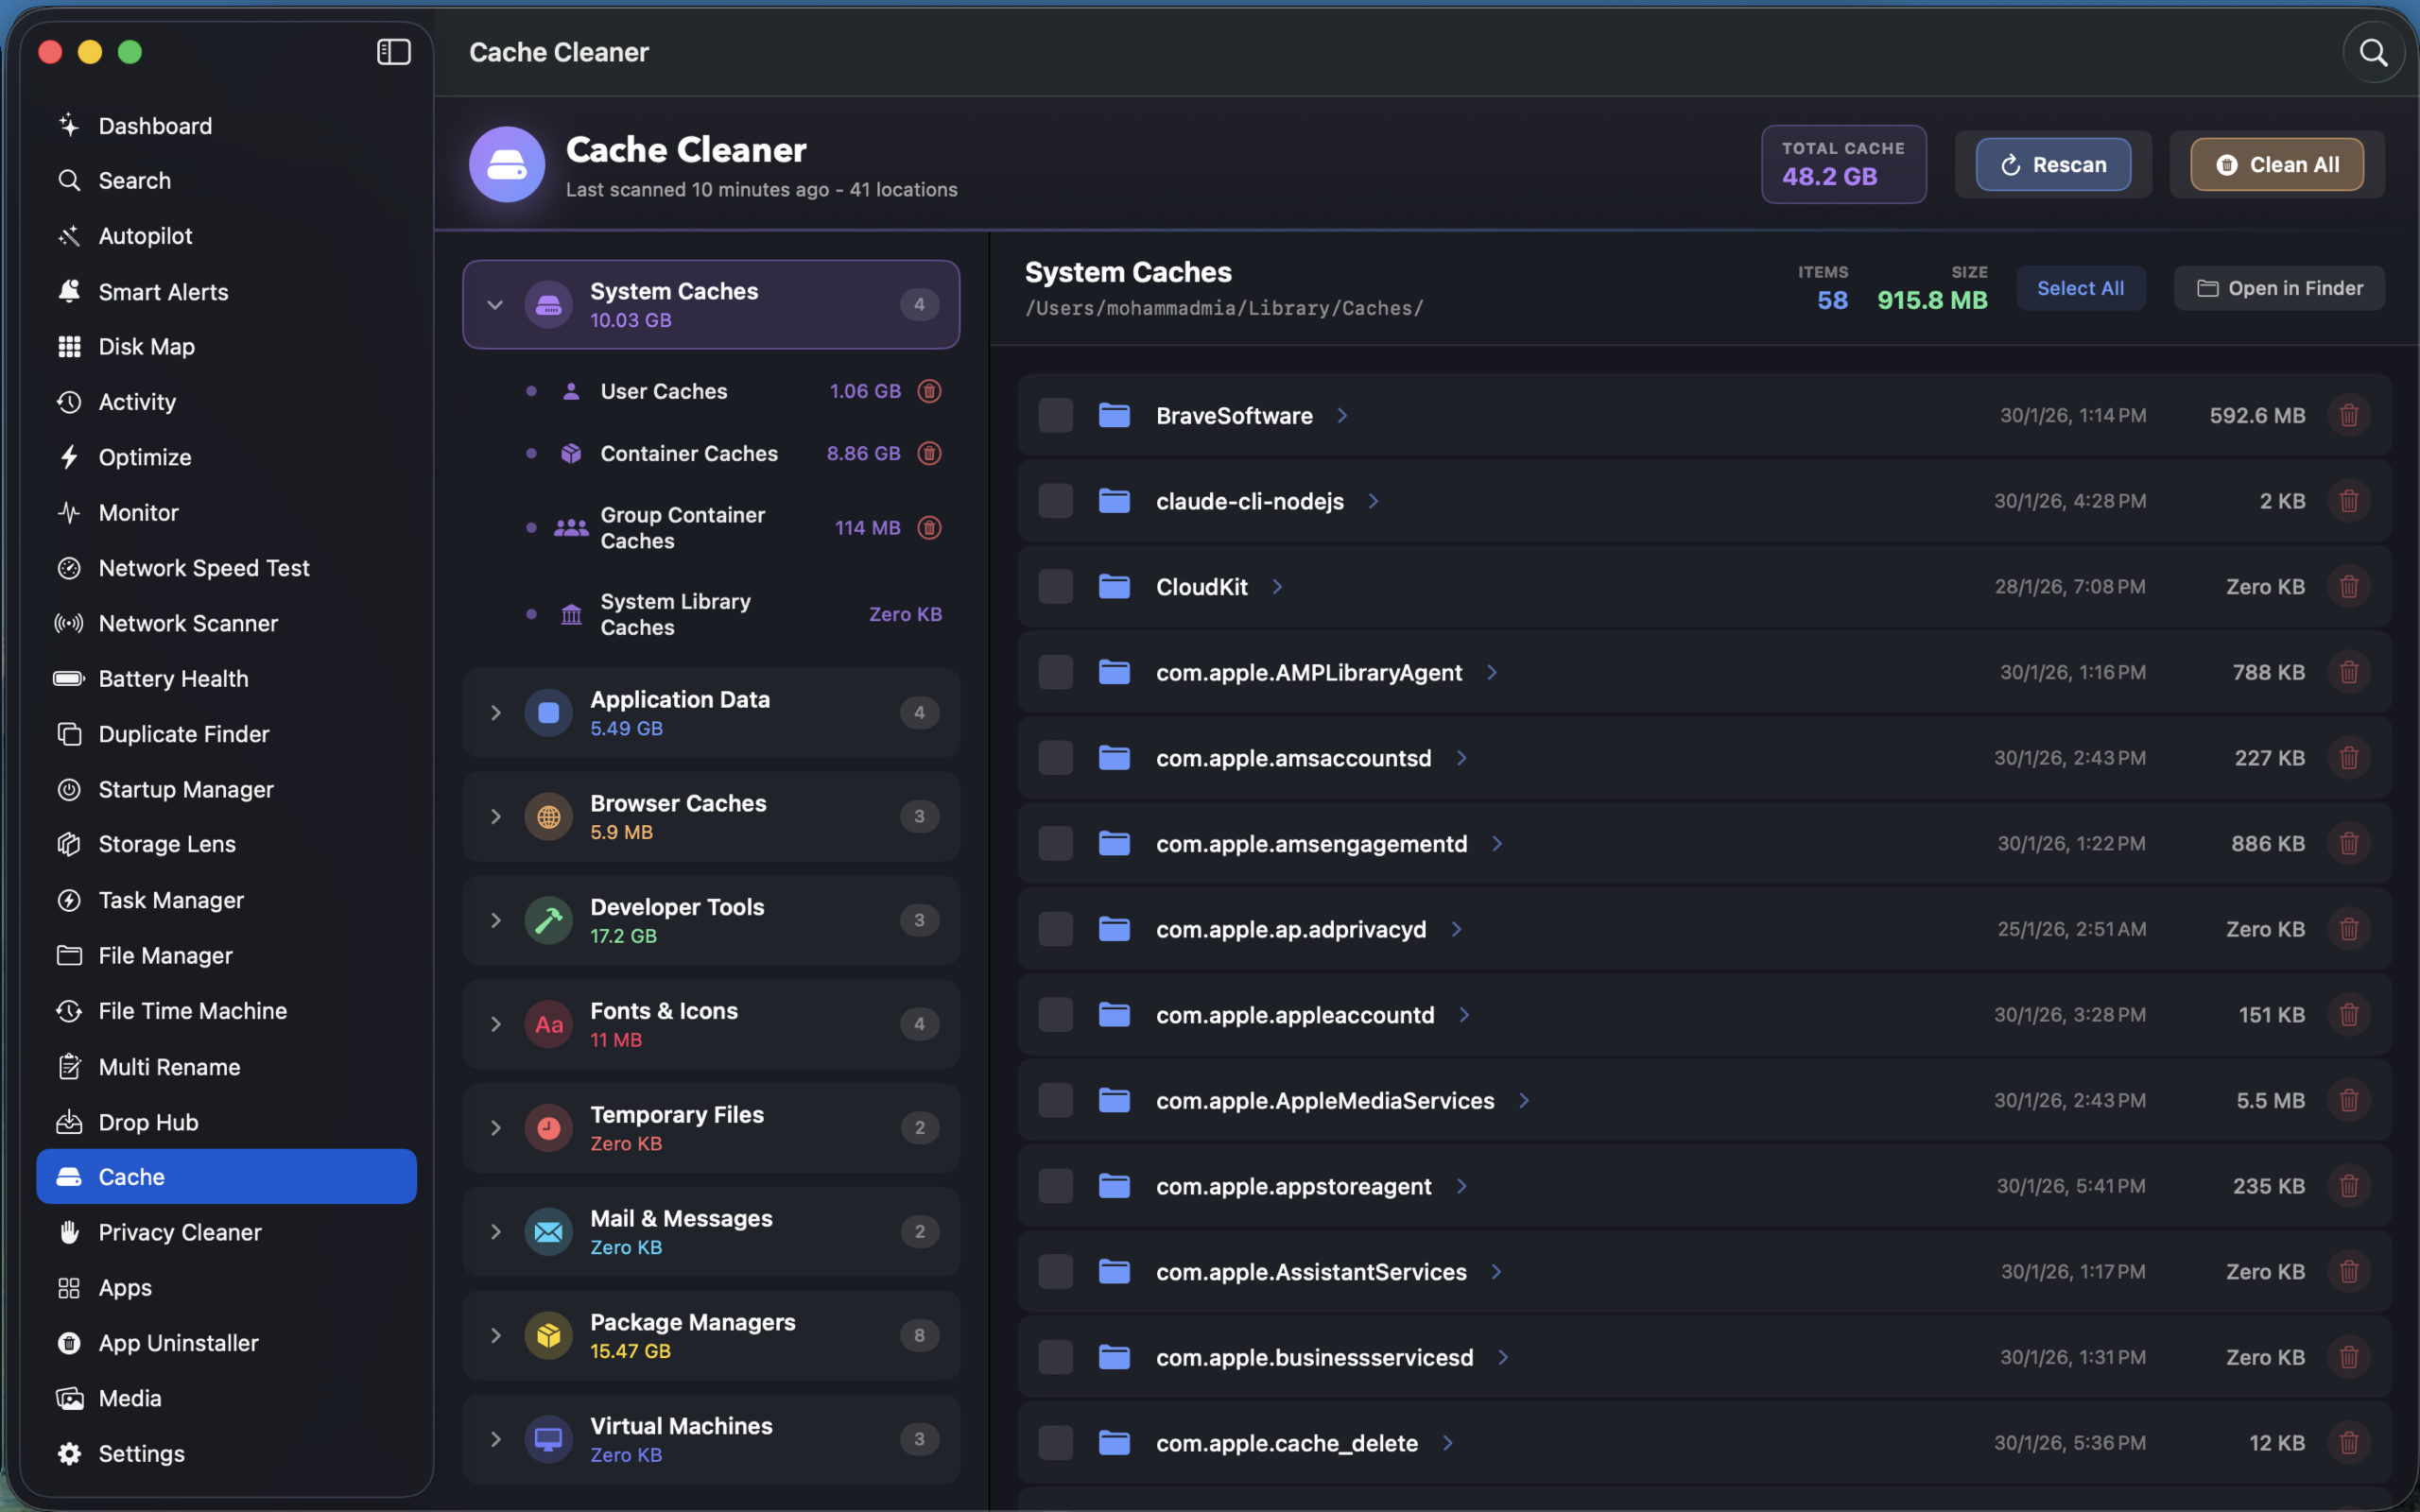Open Autopilot in the sidebar
This screenshot has width=2420, height=1512.
pyautogui.click(x=226, y=236)
